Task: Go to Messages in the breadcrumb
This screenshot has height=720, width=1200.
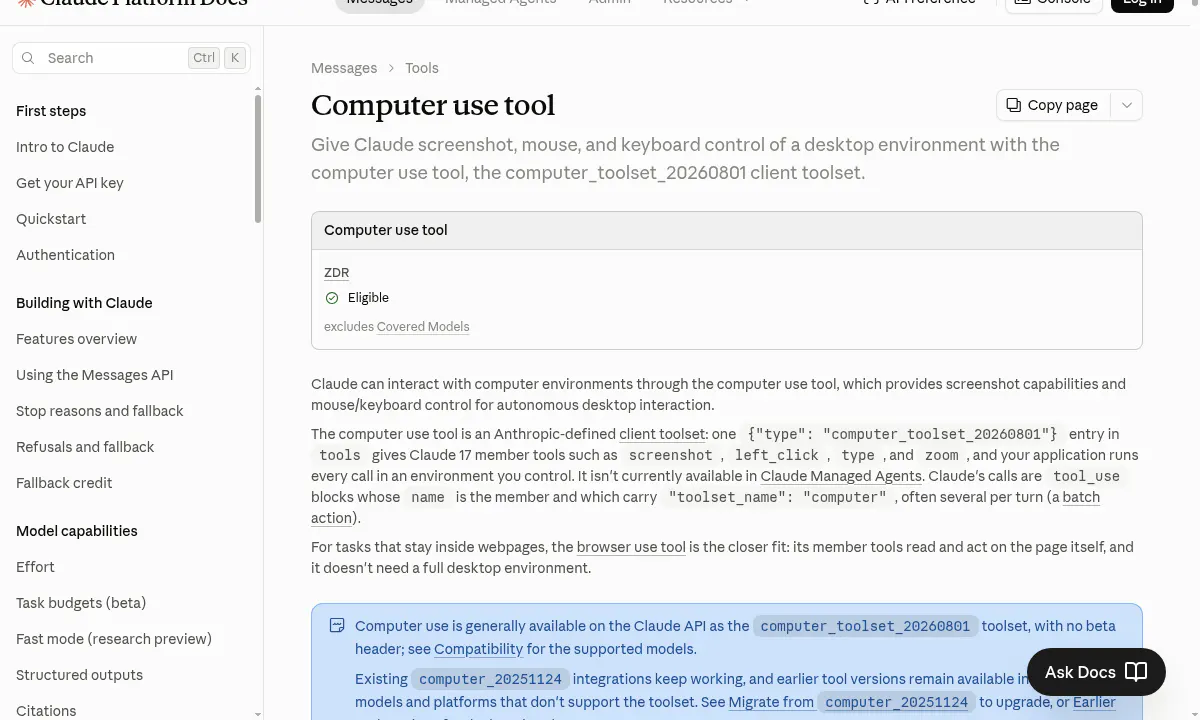Action: (x=344, y=68)
